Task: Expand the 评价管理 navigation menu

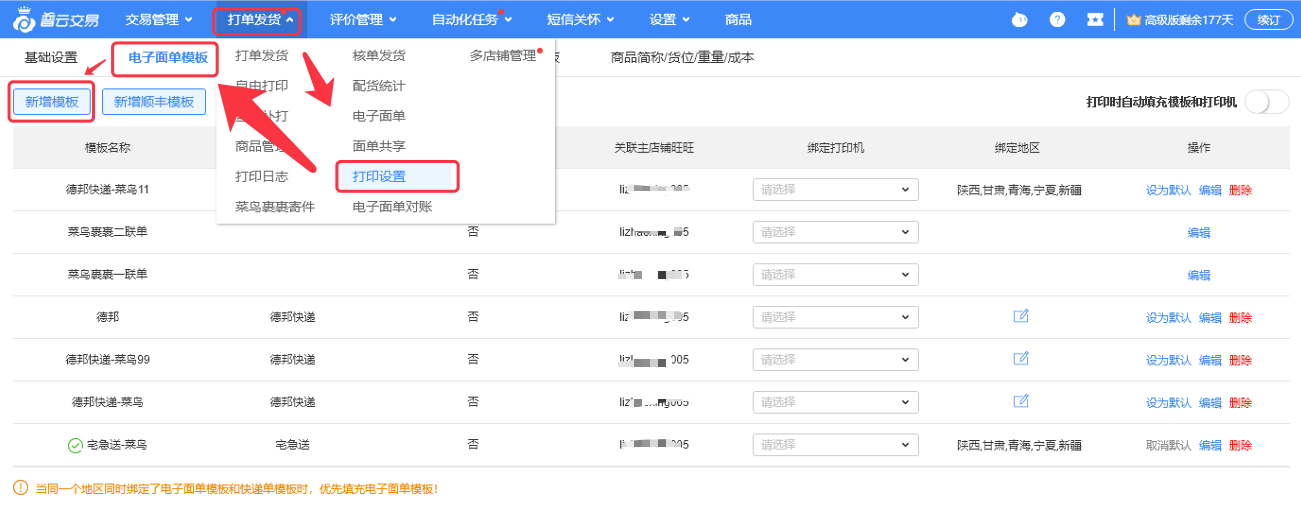Action: point(363,19)
